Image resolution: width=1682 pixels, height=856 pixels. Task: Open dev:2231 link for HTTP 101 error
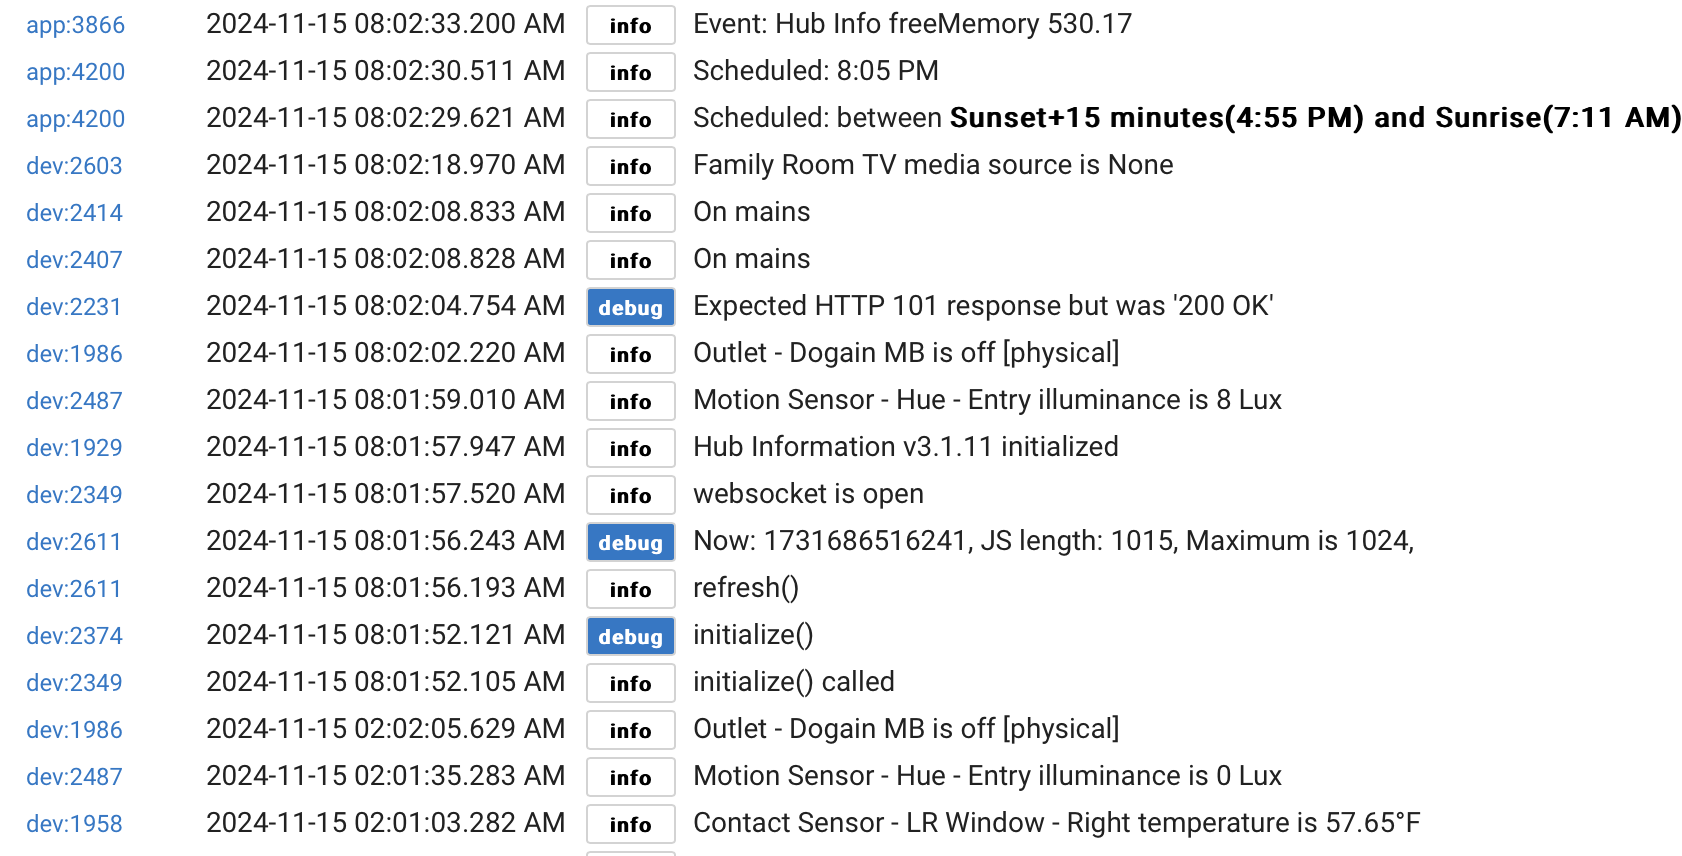[x=73, y=307]
